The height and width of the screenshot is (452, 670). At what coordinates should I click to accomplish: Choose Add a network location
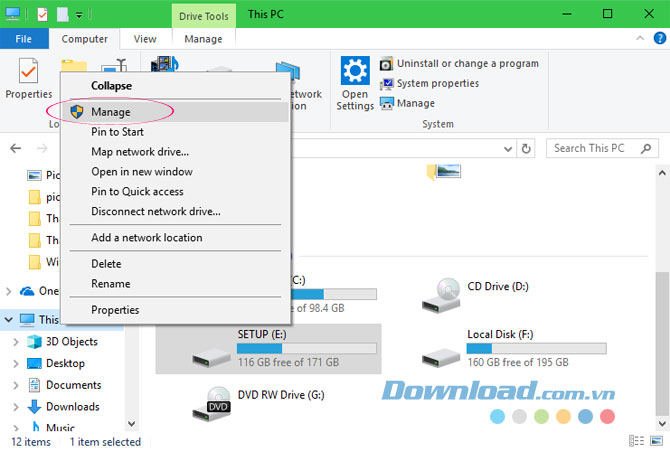[175, 238]
